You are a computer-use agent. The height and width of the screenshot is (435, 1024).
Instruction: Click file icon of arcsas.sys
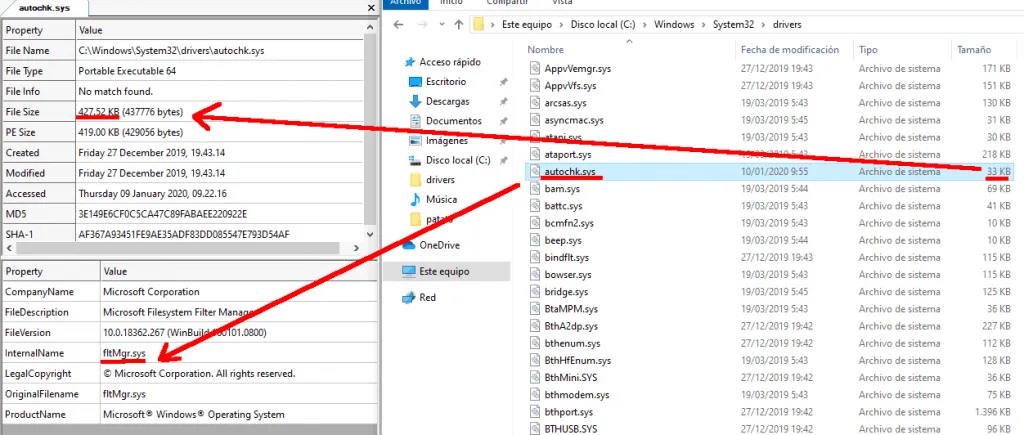534,103
